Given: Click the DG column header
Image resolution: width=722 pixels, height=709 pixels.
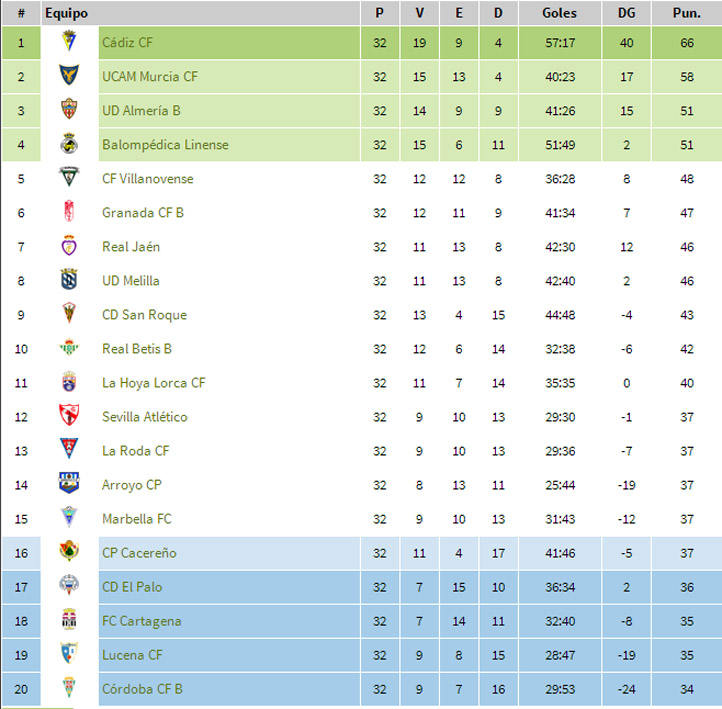Looking at the screenshot, I should pos(626,13).
